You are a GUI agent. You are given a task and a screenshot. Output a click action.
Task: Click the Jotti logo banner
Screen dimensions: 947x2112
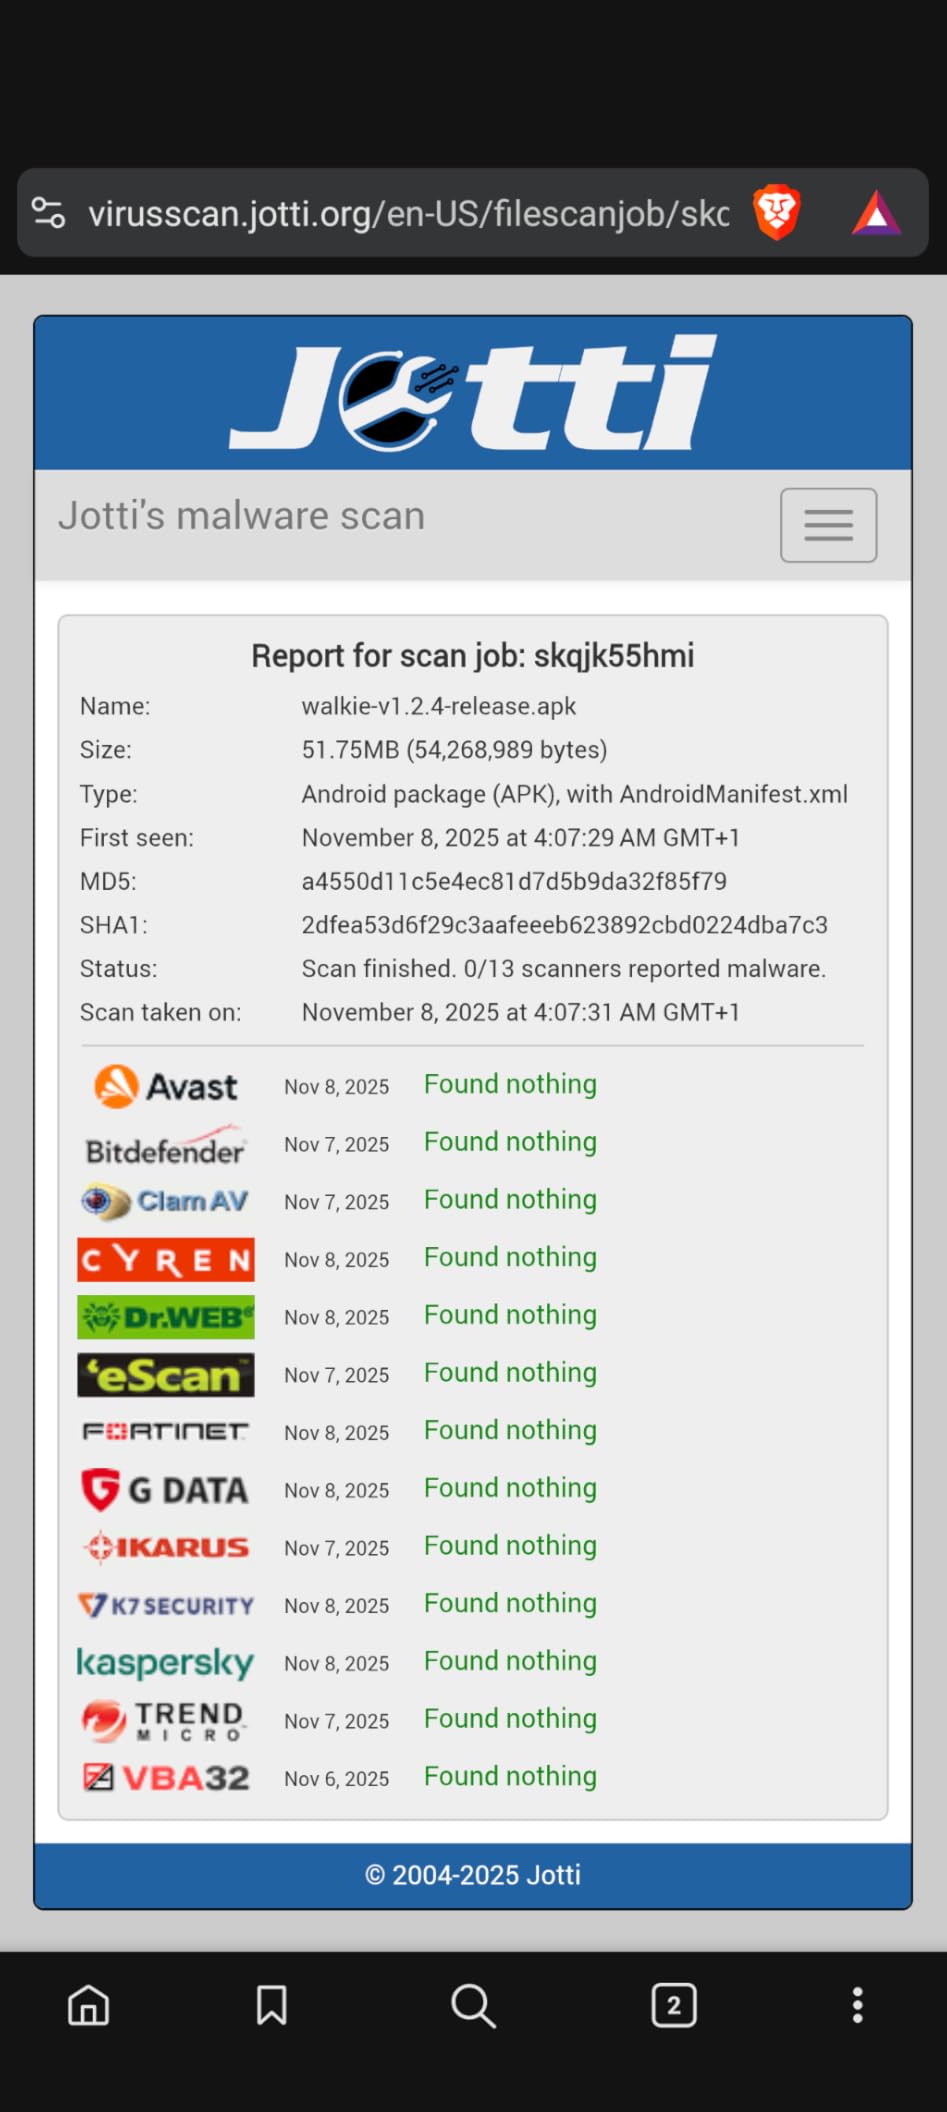473,393
